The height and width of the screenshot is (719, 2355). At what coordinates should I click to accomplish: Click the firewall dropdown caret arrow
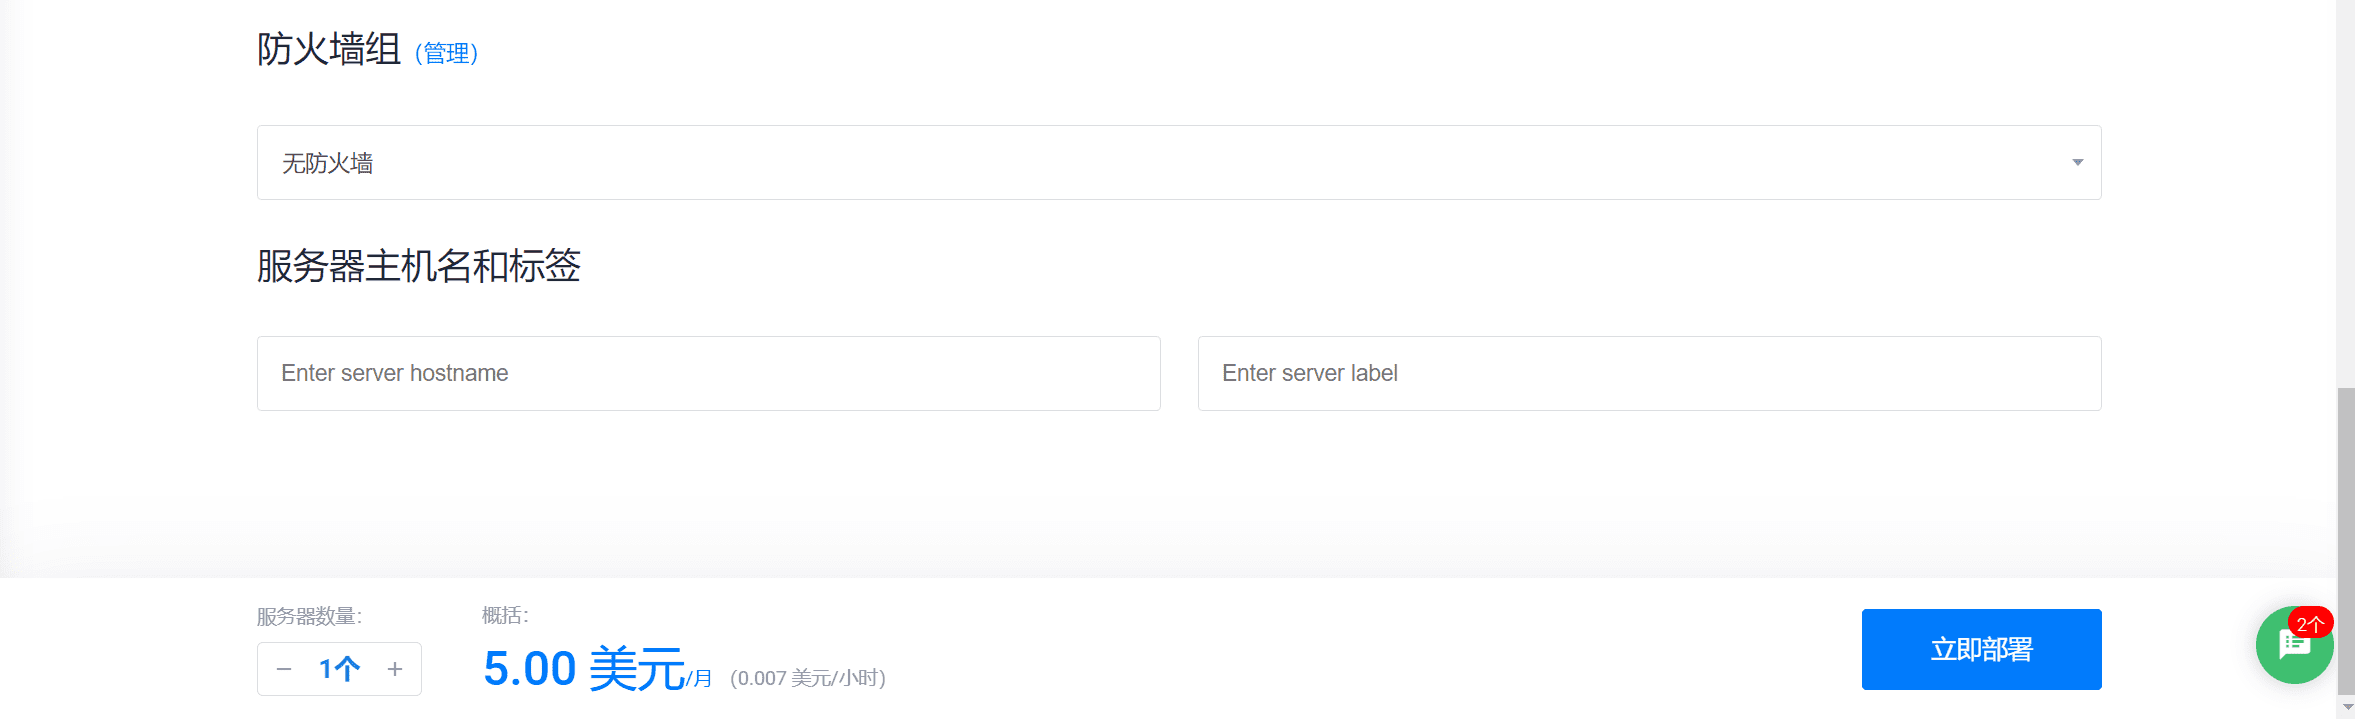tap(2077, 162)
